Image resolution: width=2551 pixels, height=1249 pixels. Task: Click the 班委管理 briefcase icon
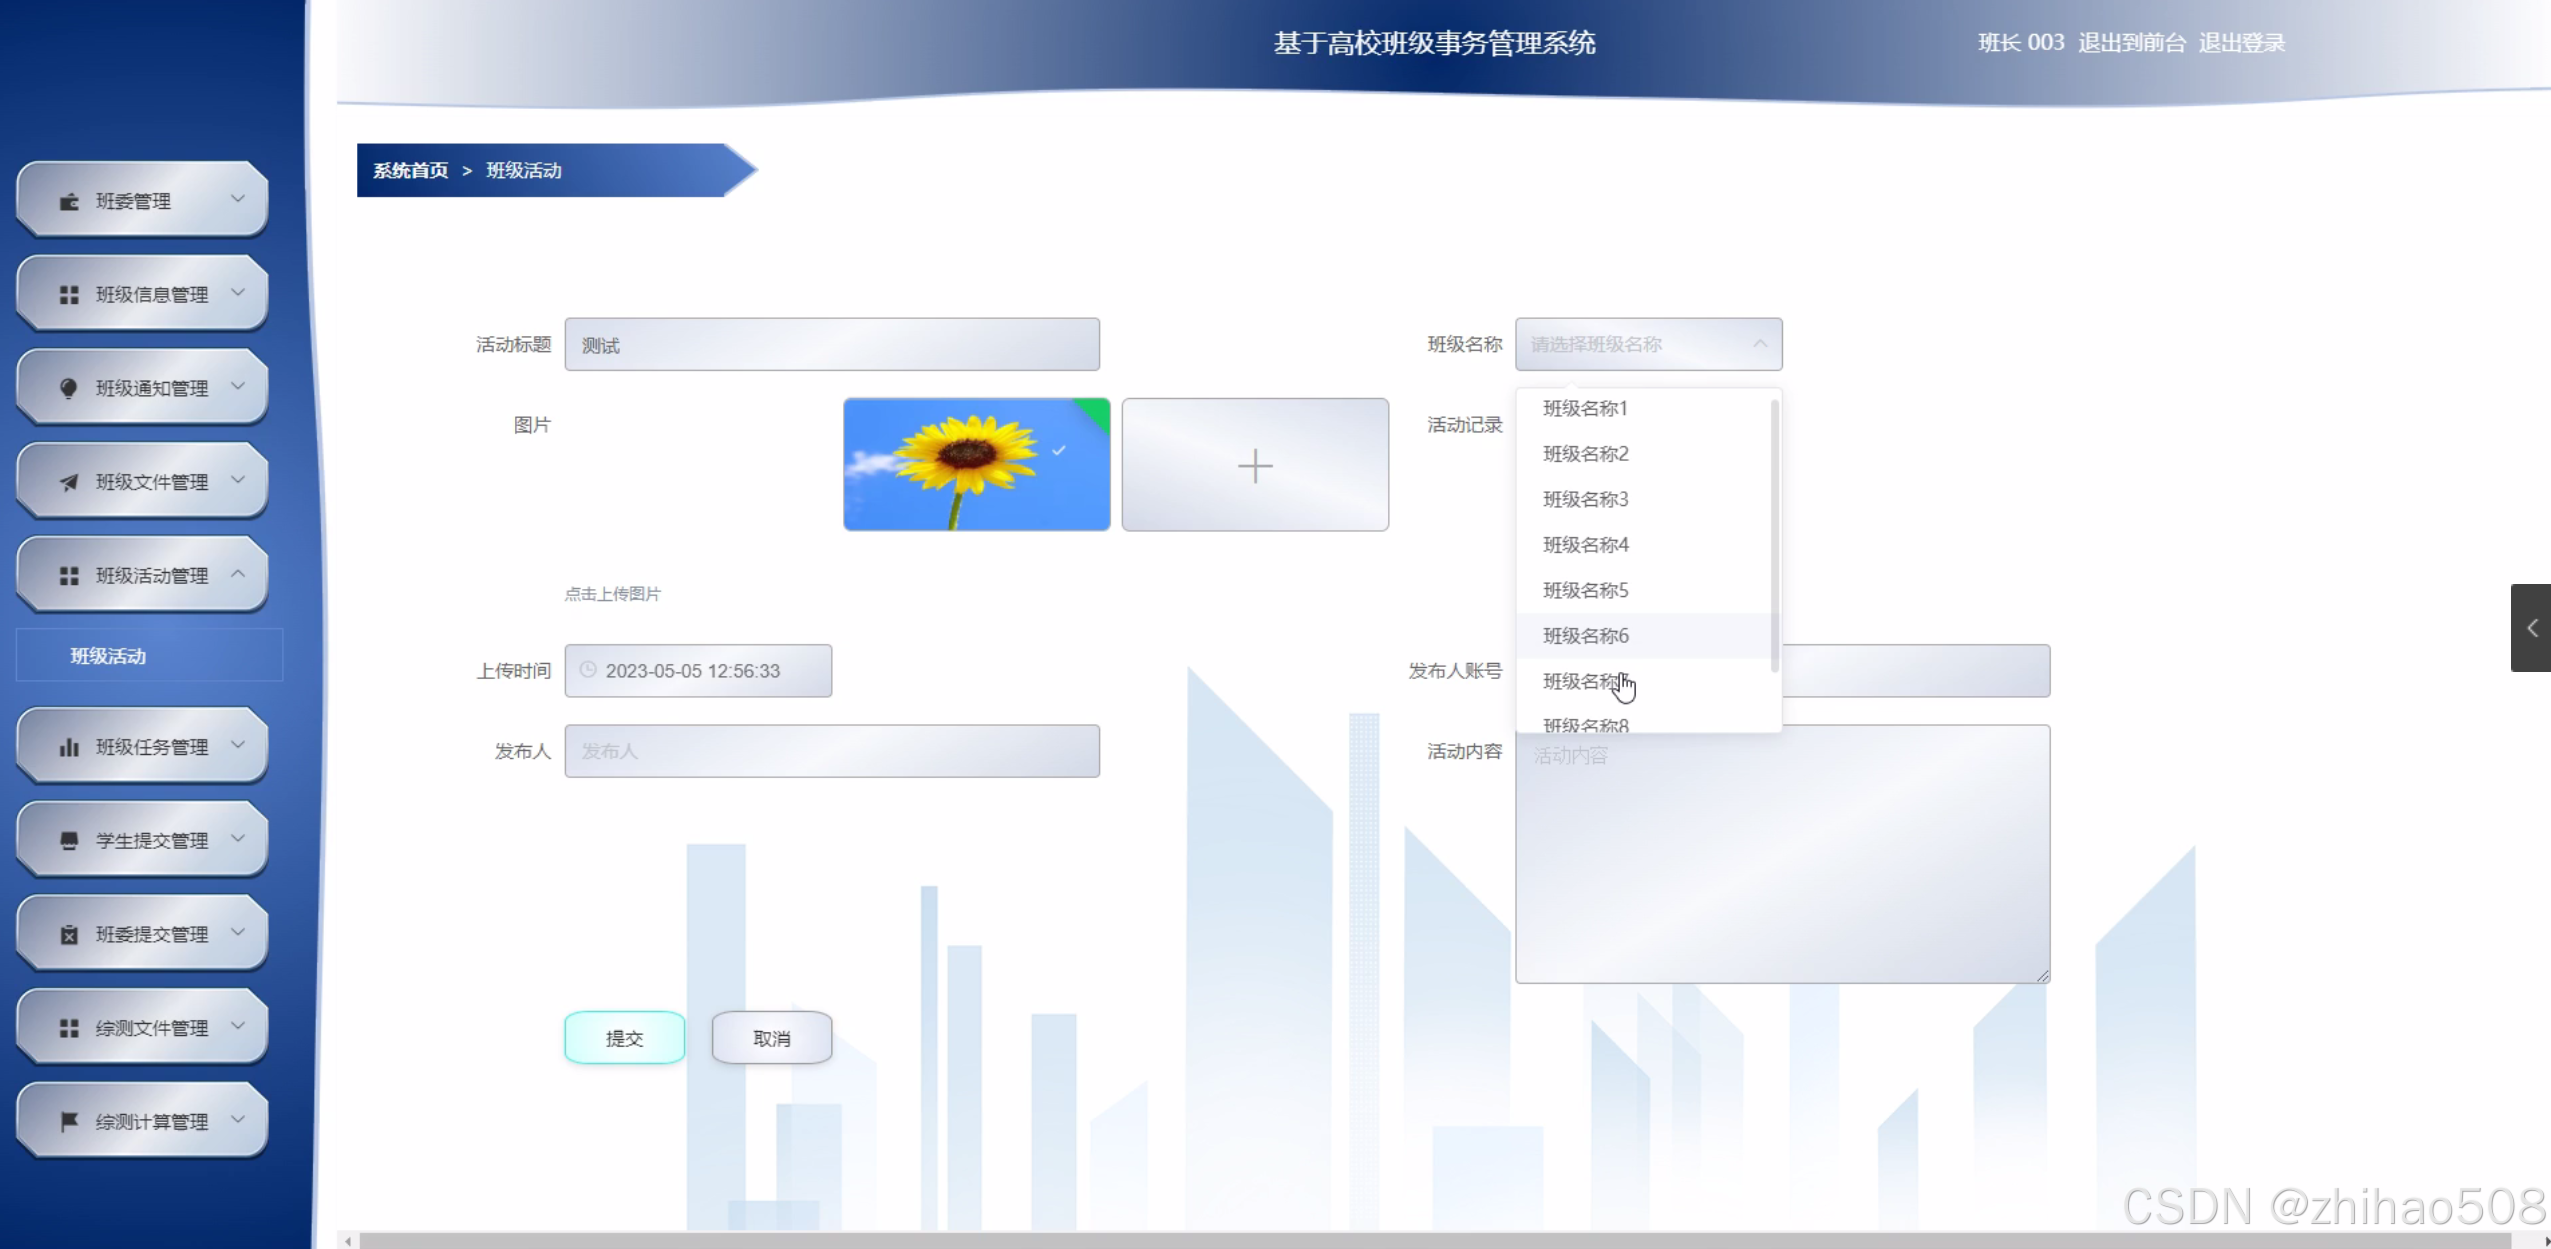[69, 202]
